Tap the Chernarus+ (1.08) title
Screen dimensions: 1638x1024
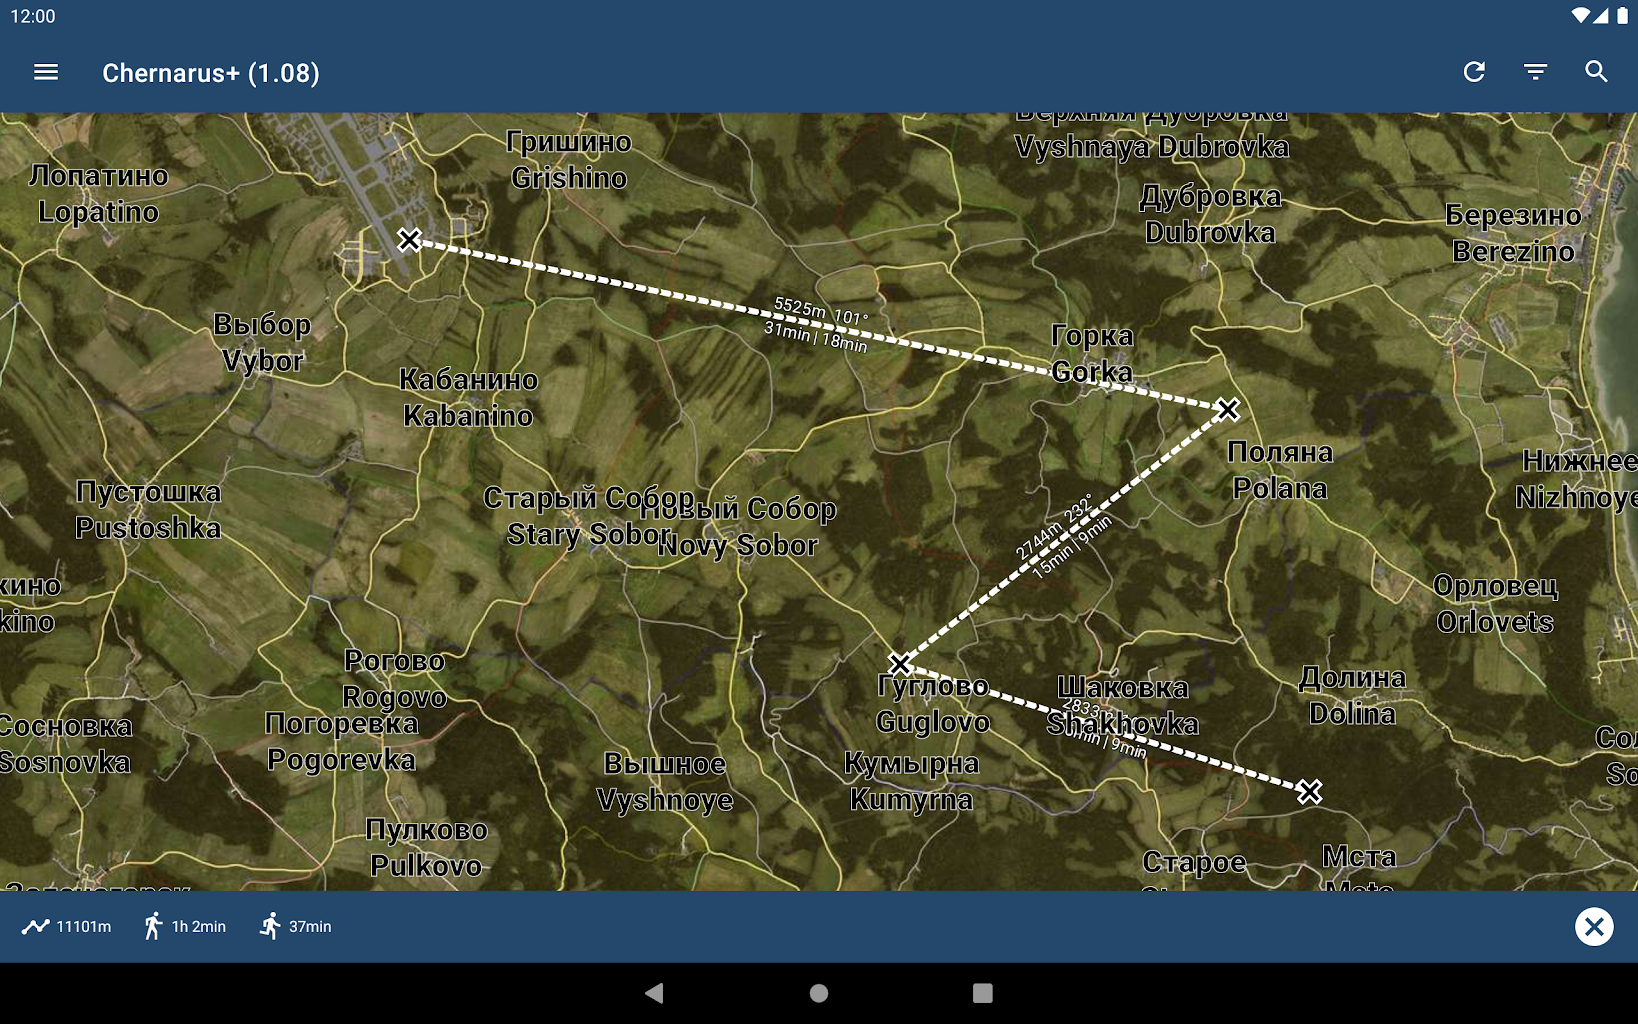tap(211, 73)
